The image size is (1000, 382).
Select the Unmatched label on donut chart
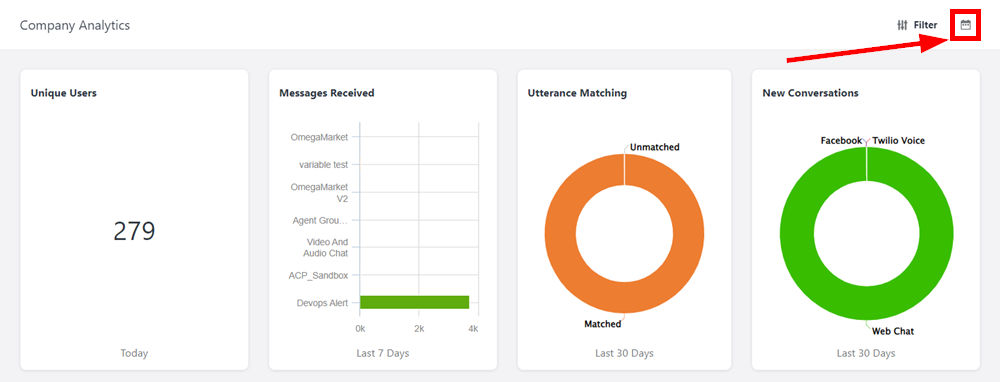pos(654,147)
